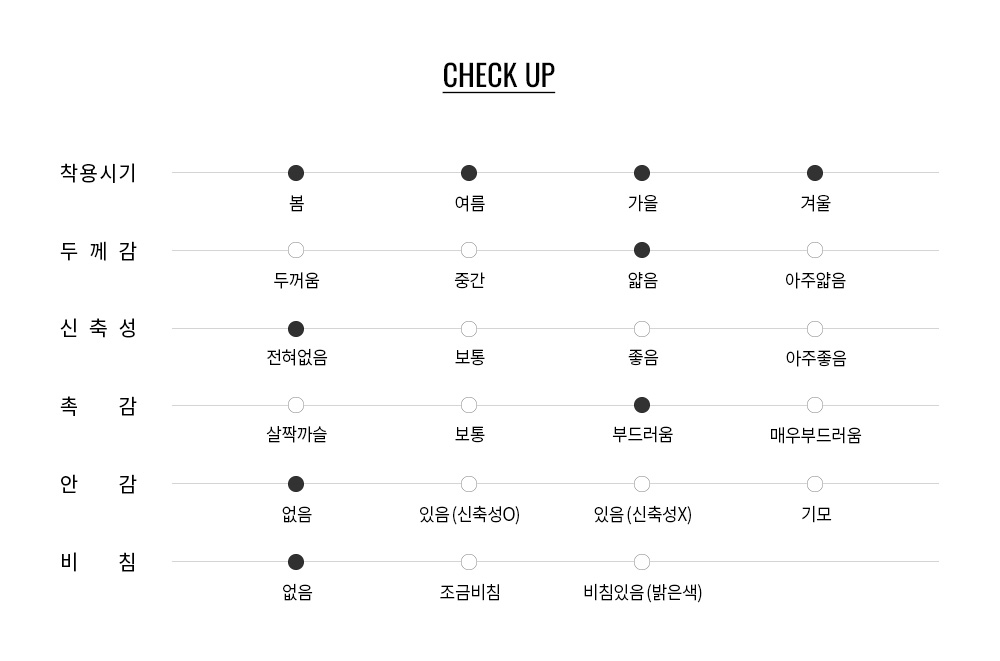
Task: Choose 있음(신축성O) lining option circle
Action: [469, 484]
